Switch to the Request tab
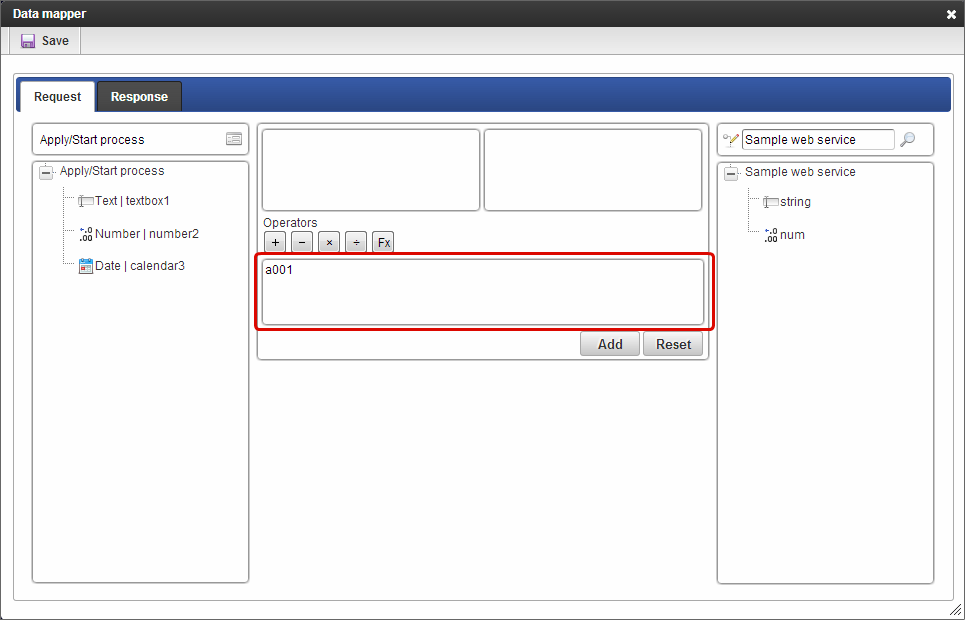965x620 pixels. tap(57, 97)
